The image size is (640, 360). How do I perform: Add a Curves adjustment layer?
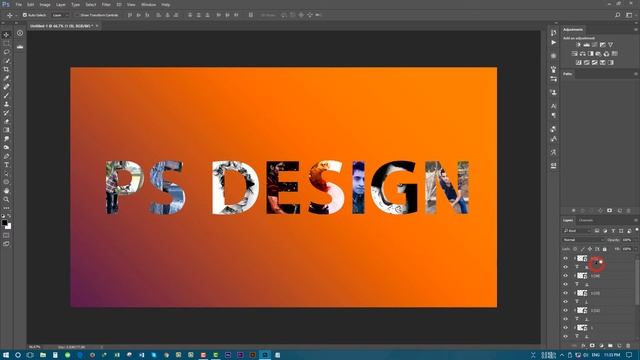pyautogui.click(x=594, y=44)
